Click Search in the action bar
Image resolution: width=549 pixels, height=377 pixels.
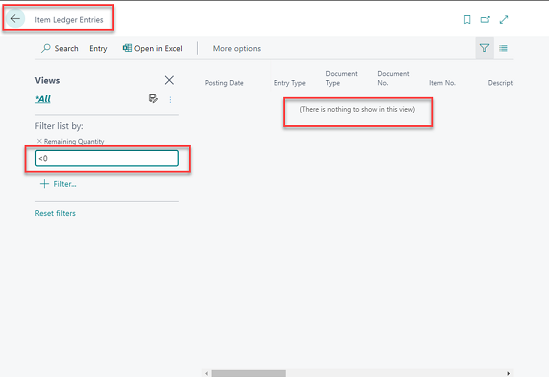[60, 48]
